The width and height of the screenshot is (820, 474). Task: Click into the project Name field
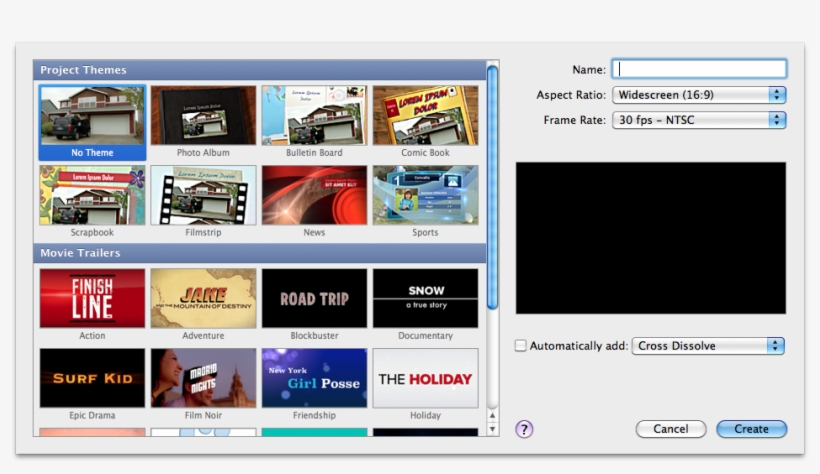pos(699,69)
